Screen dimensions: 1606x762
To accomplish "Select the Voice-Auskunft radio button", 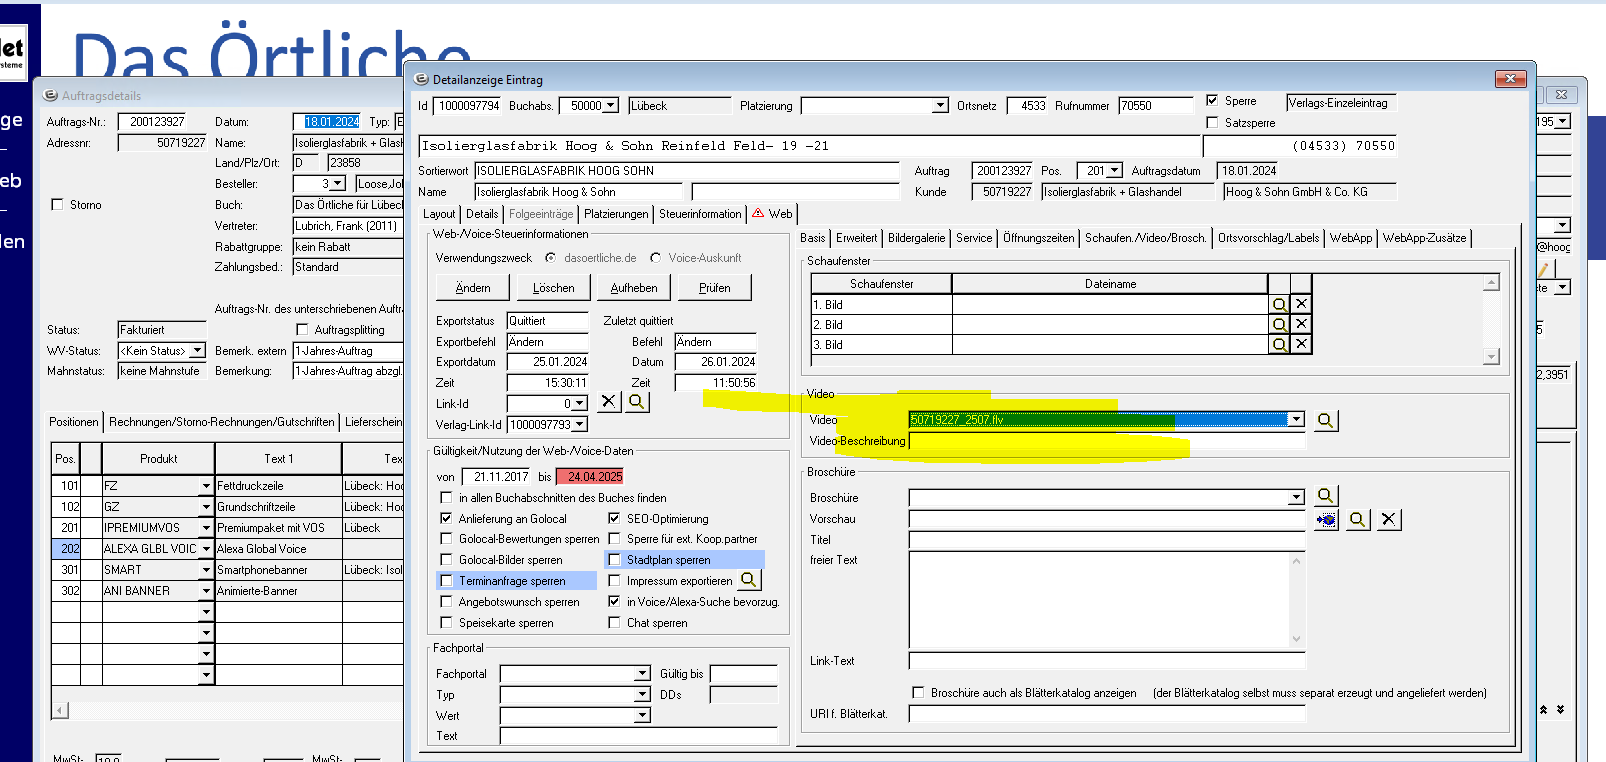I will [655, 258].
